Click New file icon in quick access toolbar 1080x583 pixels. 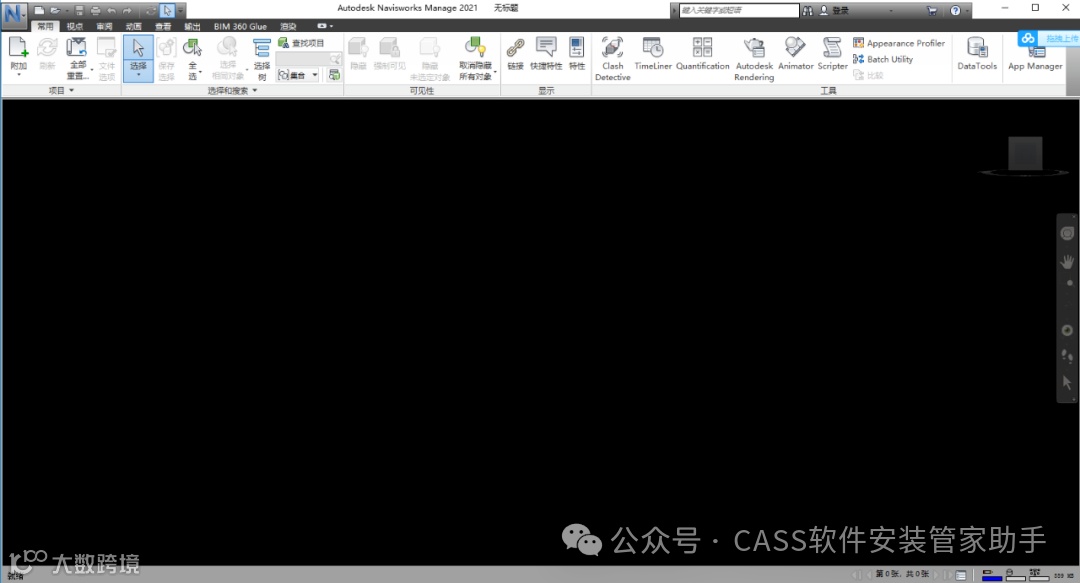pyautogui.click(x=39, y=10)
